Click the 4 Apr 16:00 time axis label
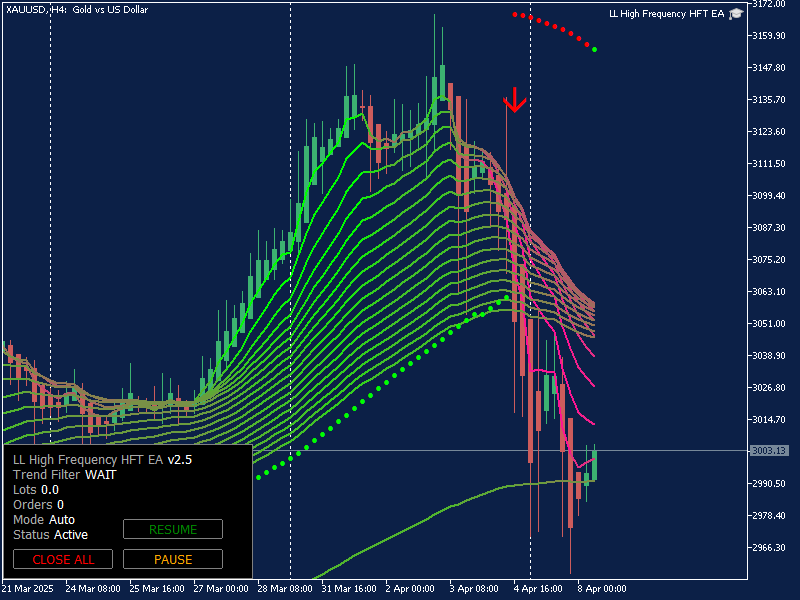 pyautogui.click(x=538, y=589)
